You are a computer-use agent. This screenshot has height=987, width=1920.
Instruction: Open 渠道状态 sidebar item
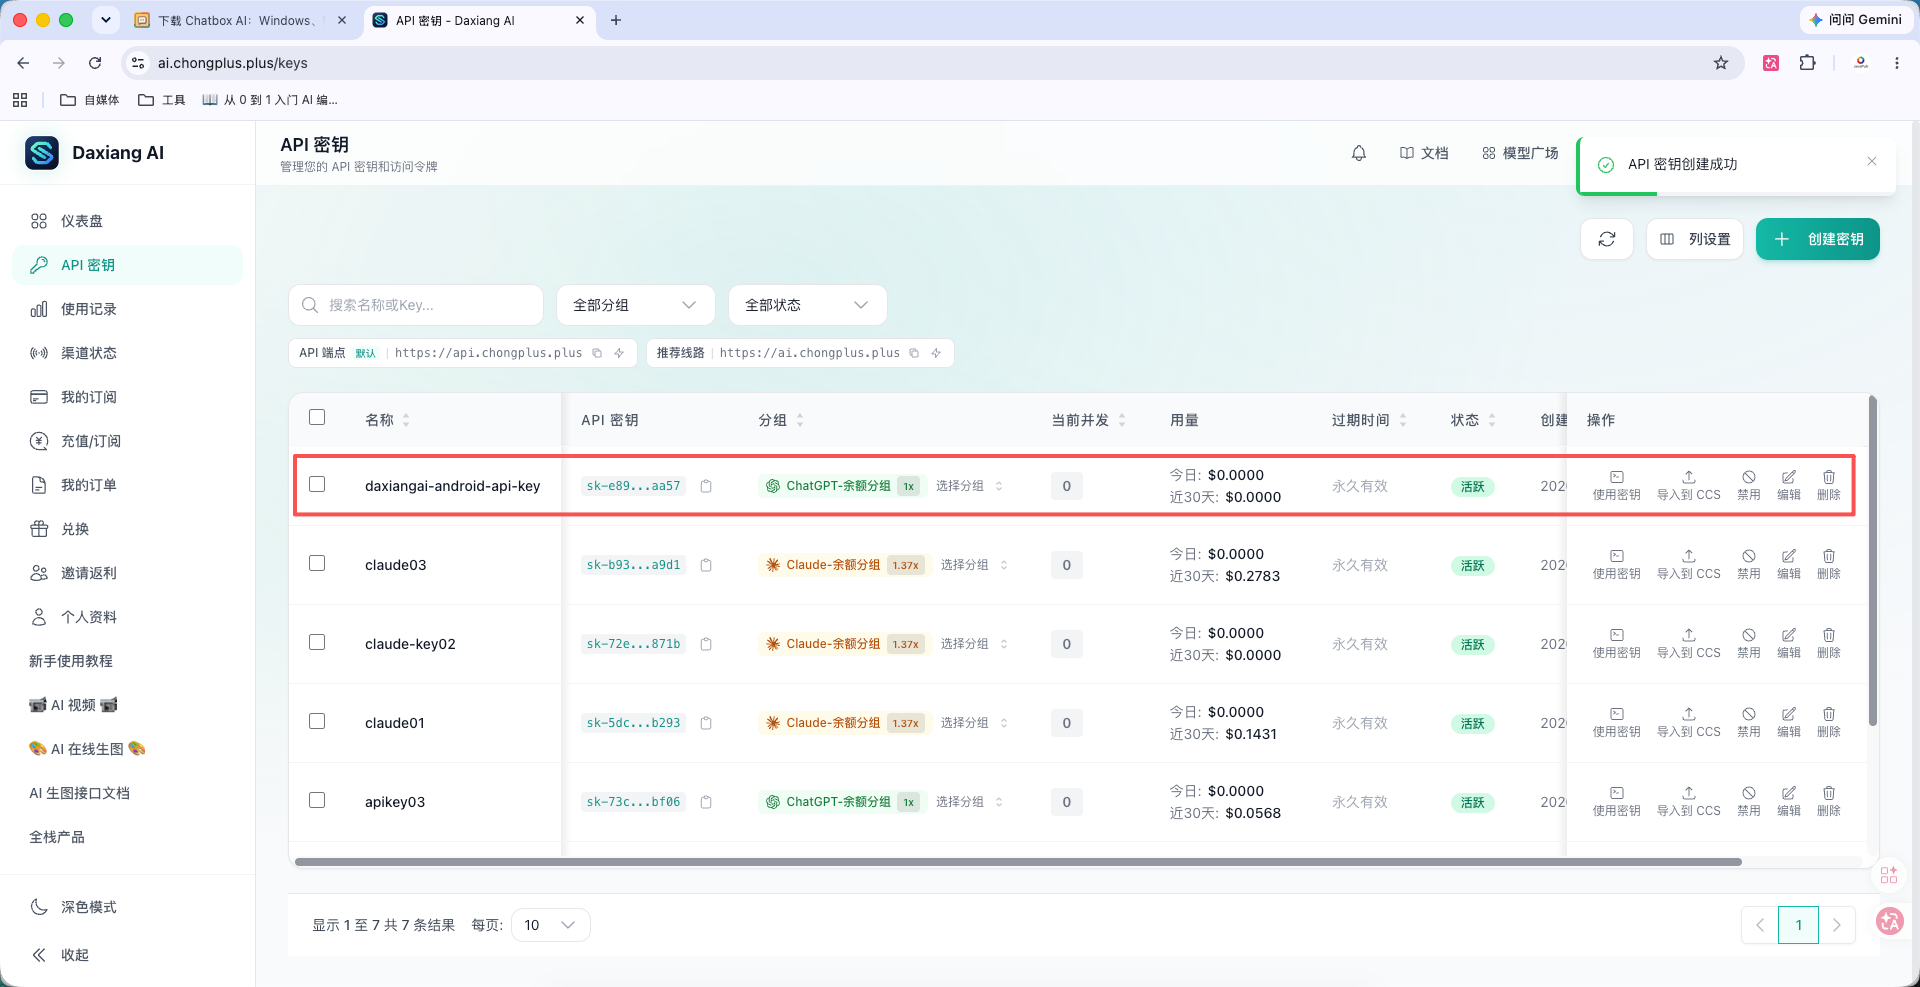point(127,353)
